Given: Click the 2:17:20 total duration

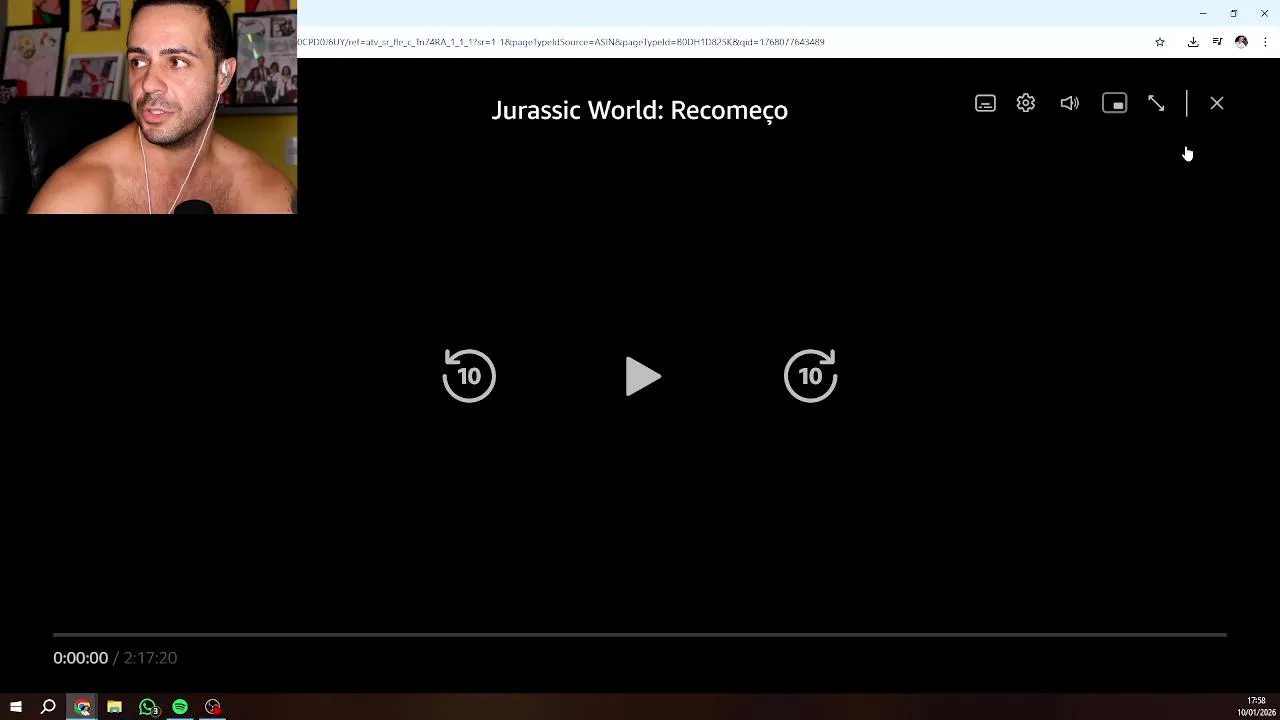Looking at the screenshot, I should pos(150,658).
